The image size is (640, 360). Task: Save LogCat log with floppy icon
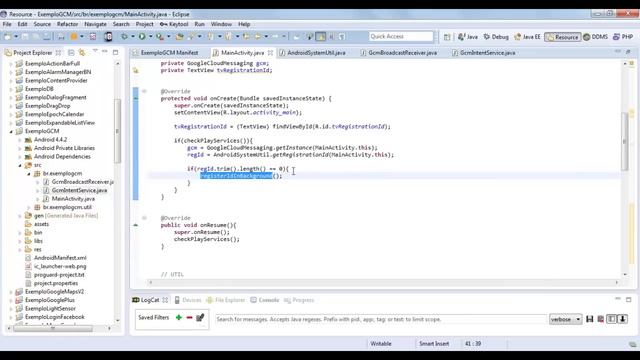point(589,319)
